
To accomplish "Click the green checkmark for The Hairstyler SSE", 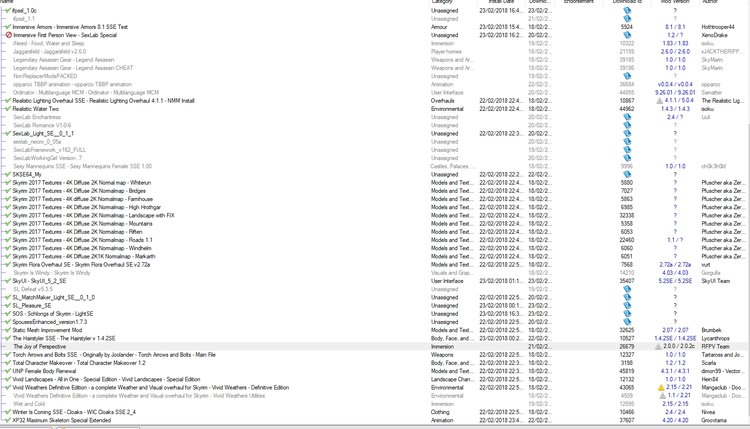I will tap(8, 338).
